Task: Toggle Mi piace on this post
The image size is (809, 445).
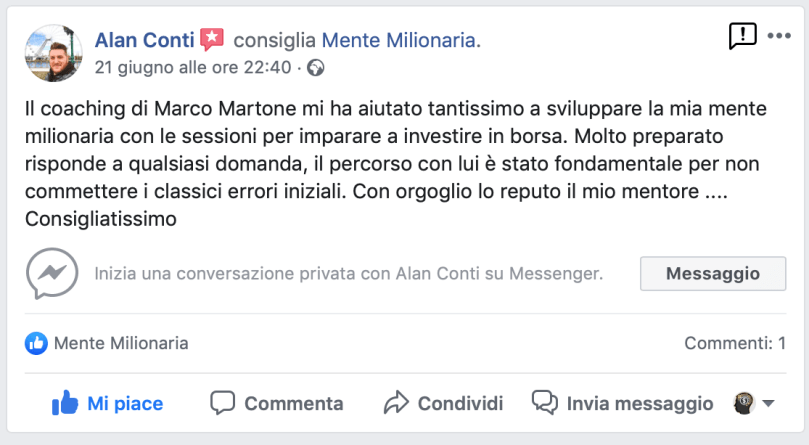Action: click(x=108, y=403)
